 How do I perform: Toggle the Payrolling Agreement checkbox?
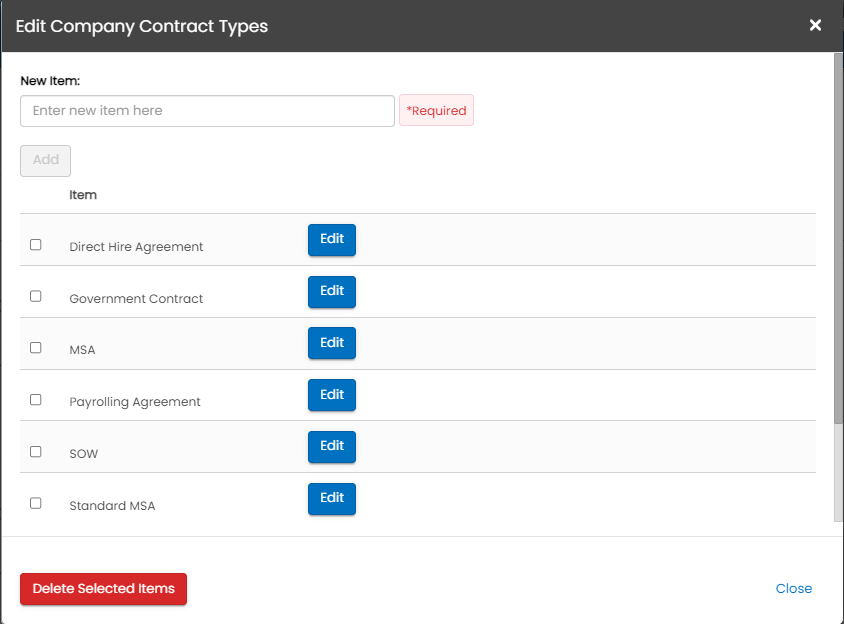click(x=36, y=399)
